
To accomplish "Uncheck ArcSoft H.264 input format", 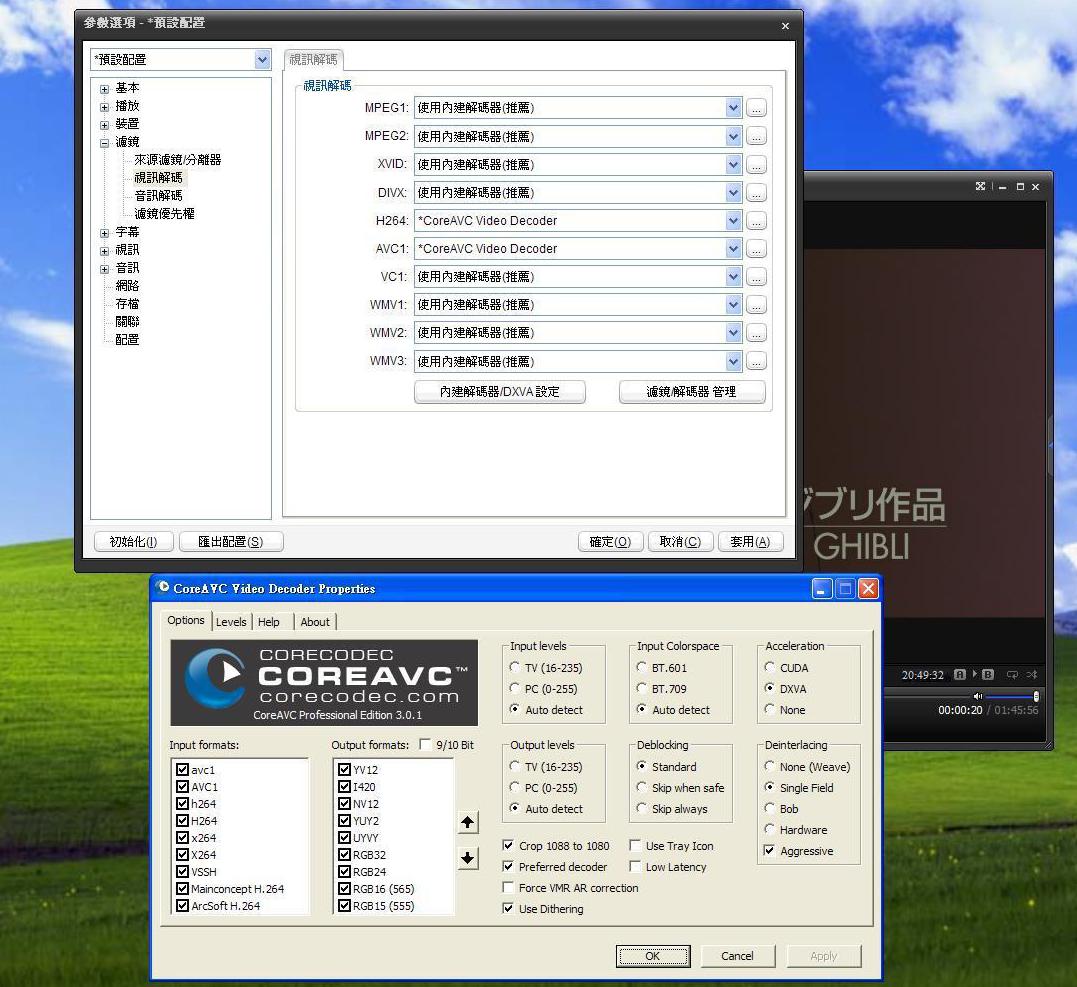I will click(x=183, y=905).
